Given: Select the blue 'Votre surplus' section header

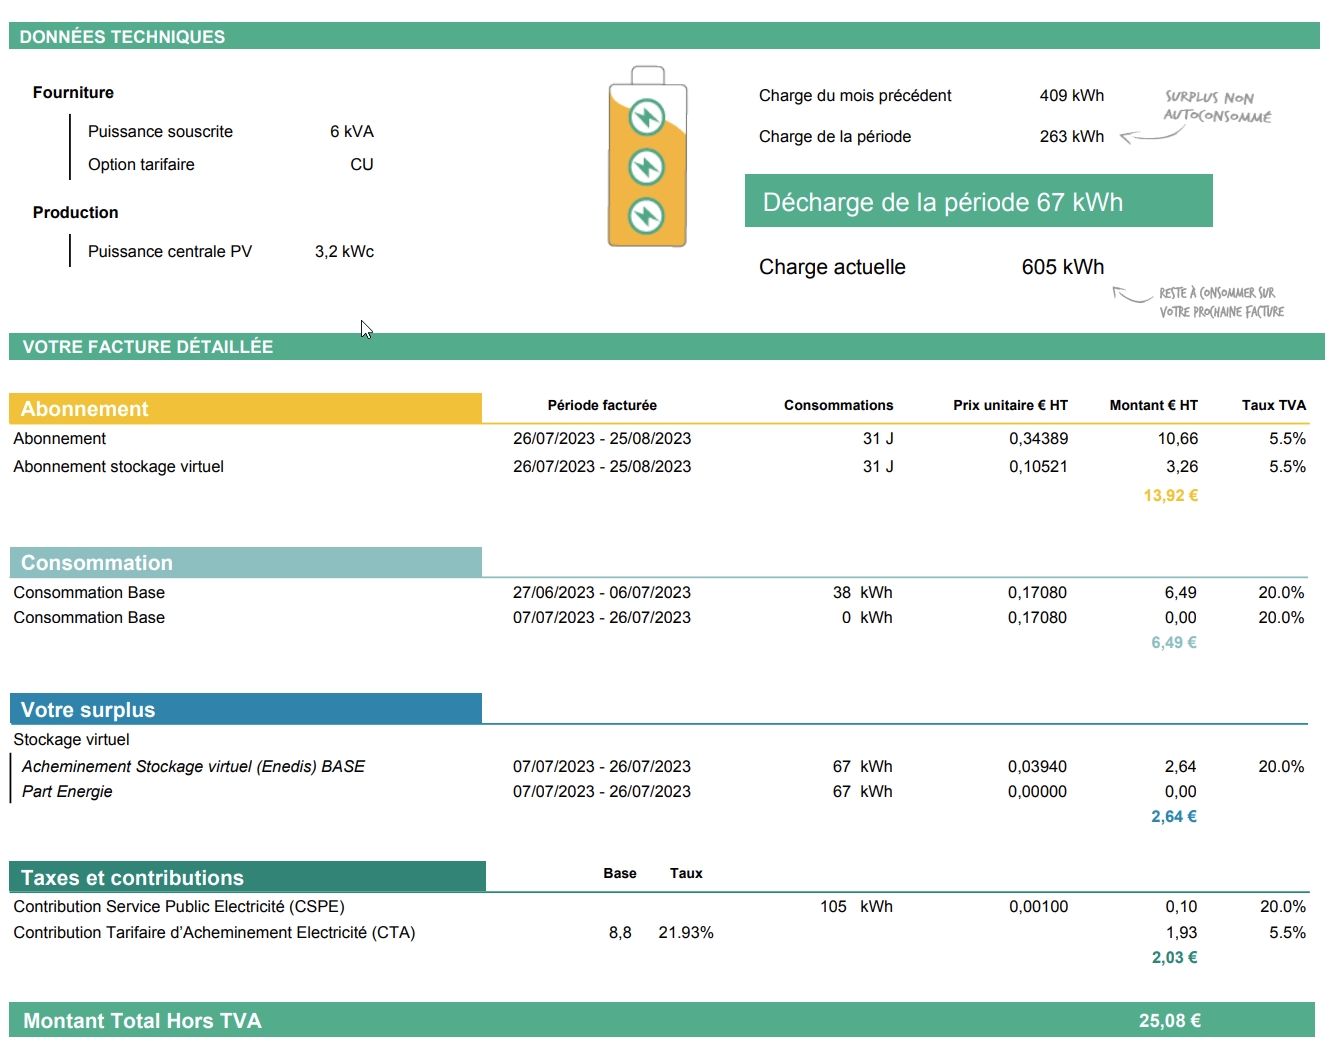Looking at the screenshot, I should pyautogui.click(x=245, y=709).
